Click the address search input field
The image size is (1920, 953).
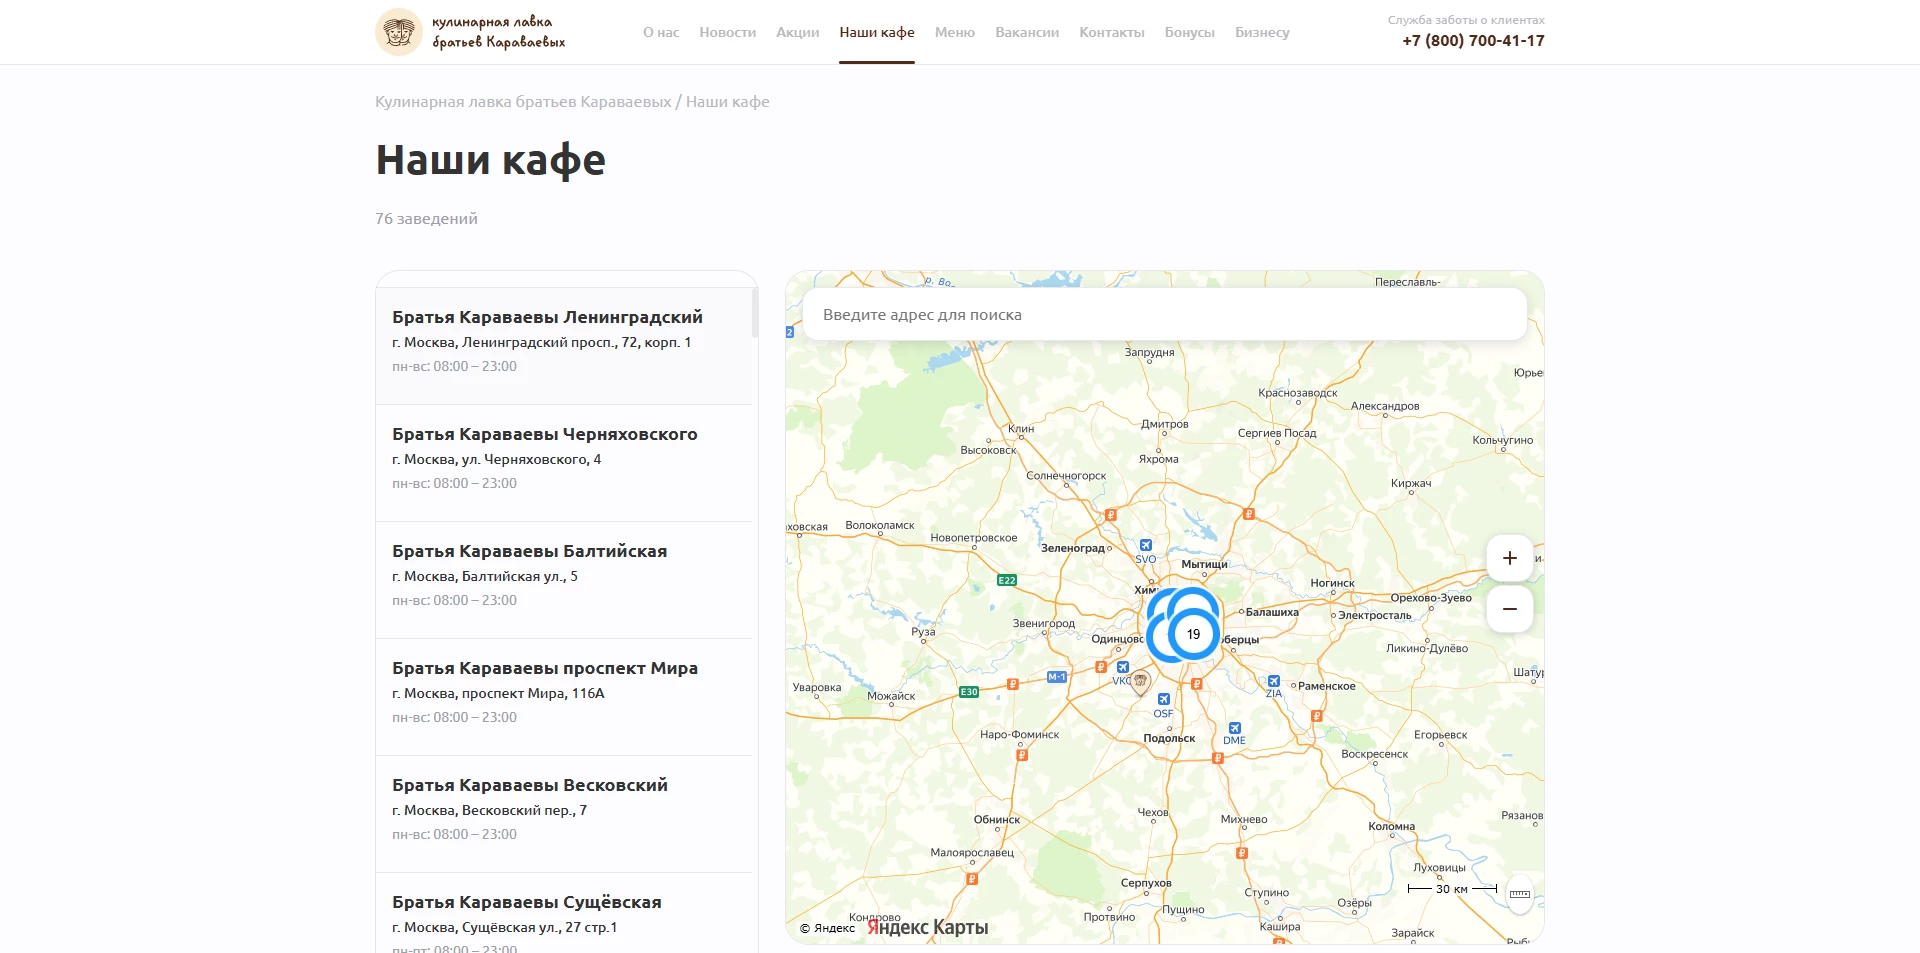click(1165, 314)
